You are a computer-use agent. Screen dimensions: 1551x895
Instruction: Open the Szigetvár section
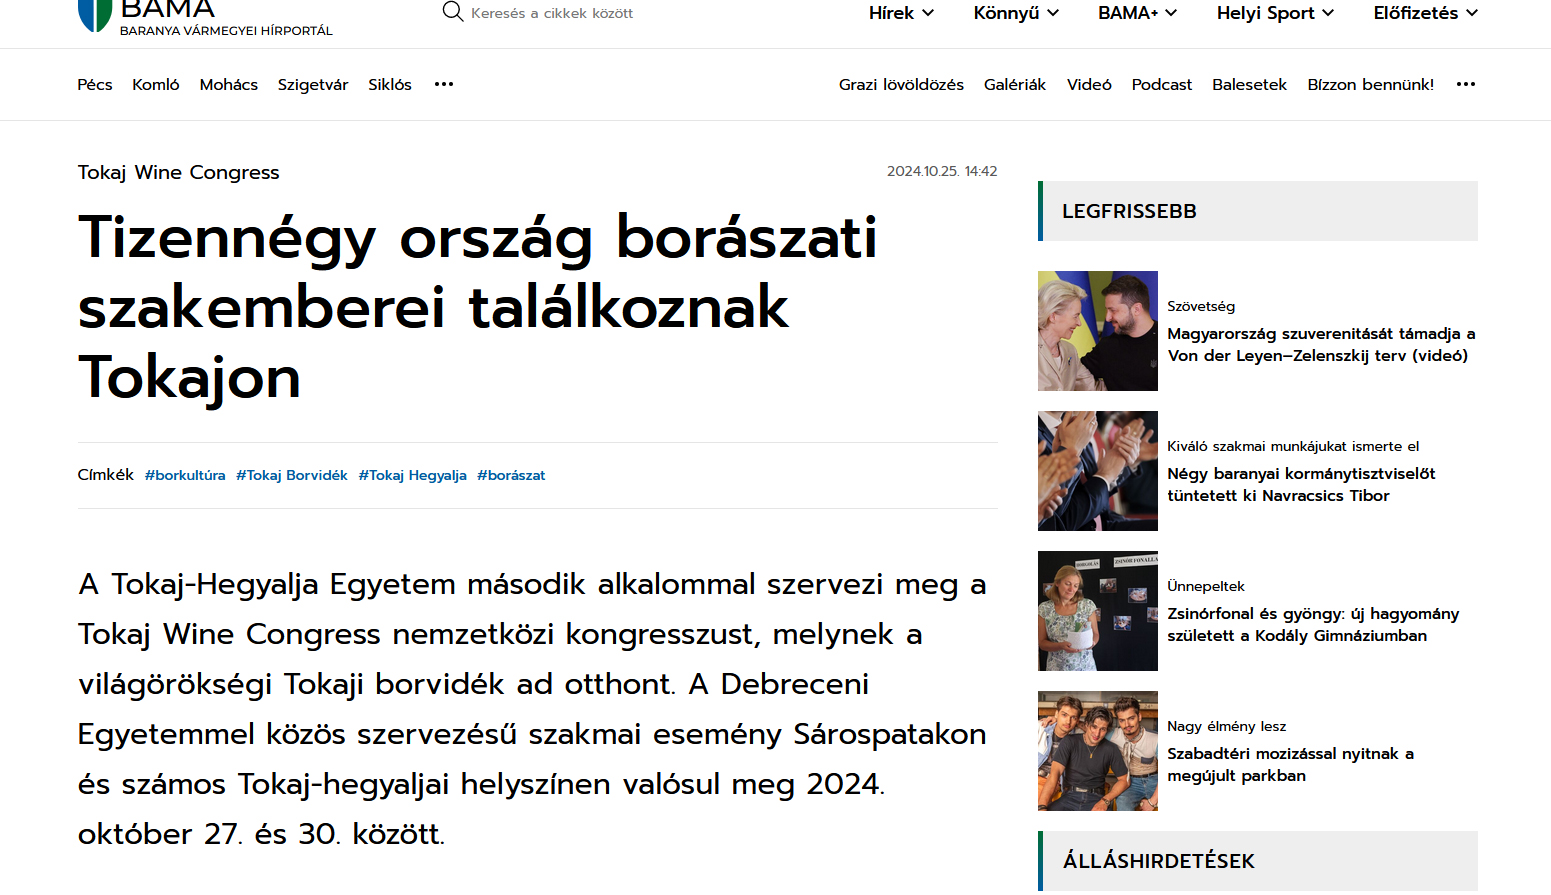[313, 85]
